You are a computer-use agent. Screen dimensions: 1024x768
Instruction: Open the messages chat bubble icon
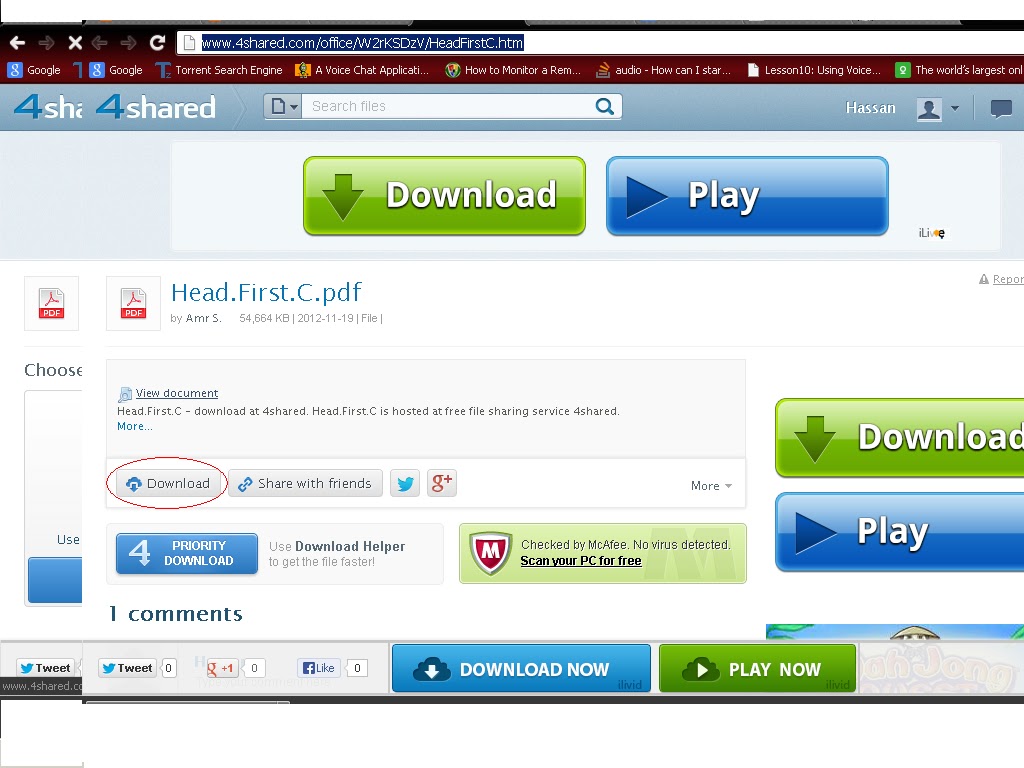pyautogui.click(x=1000, y=108)
